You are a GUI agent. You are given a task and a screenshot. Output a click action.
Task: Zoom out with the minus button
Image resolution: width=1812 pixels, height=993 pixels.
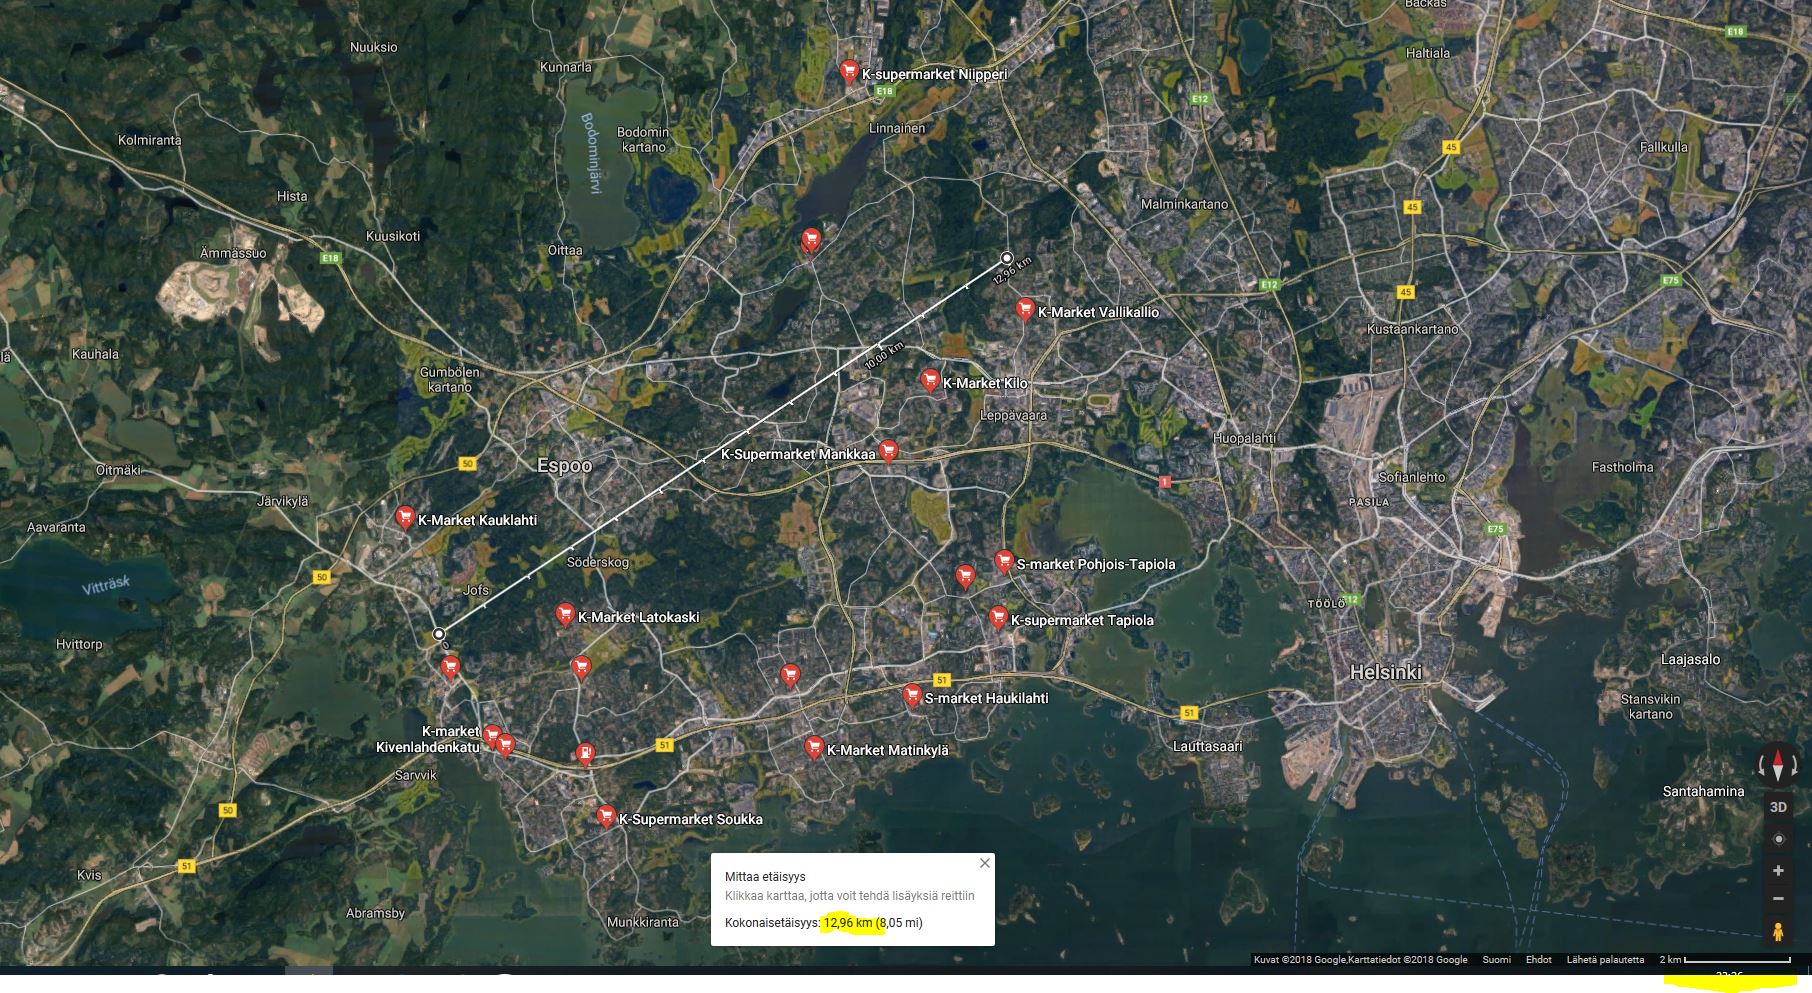point(1778,899)
